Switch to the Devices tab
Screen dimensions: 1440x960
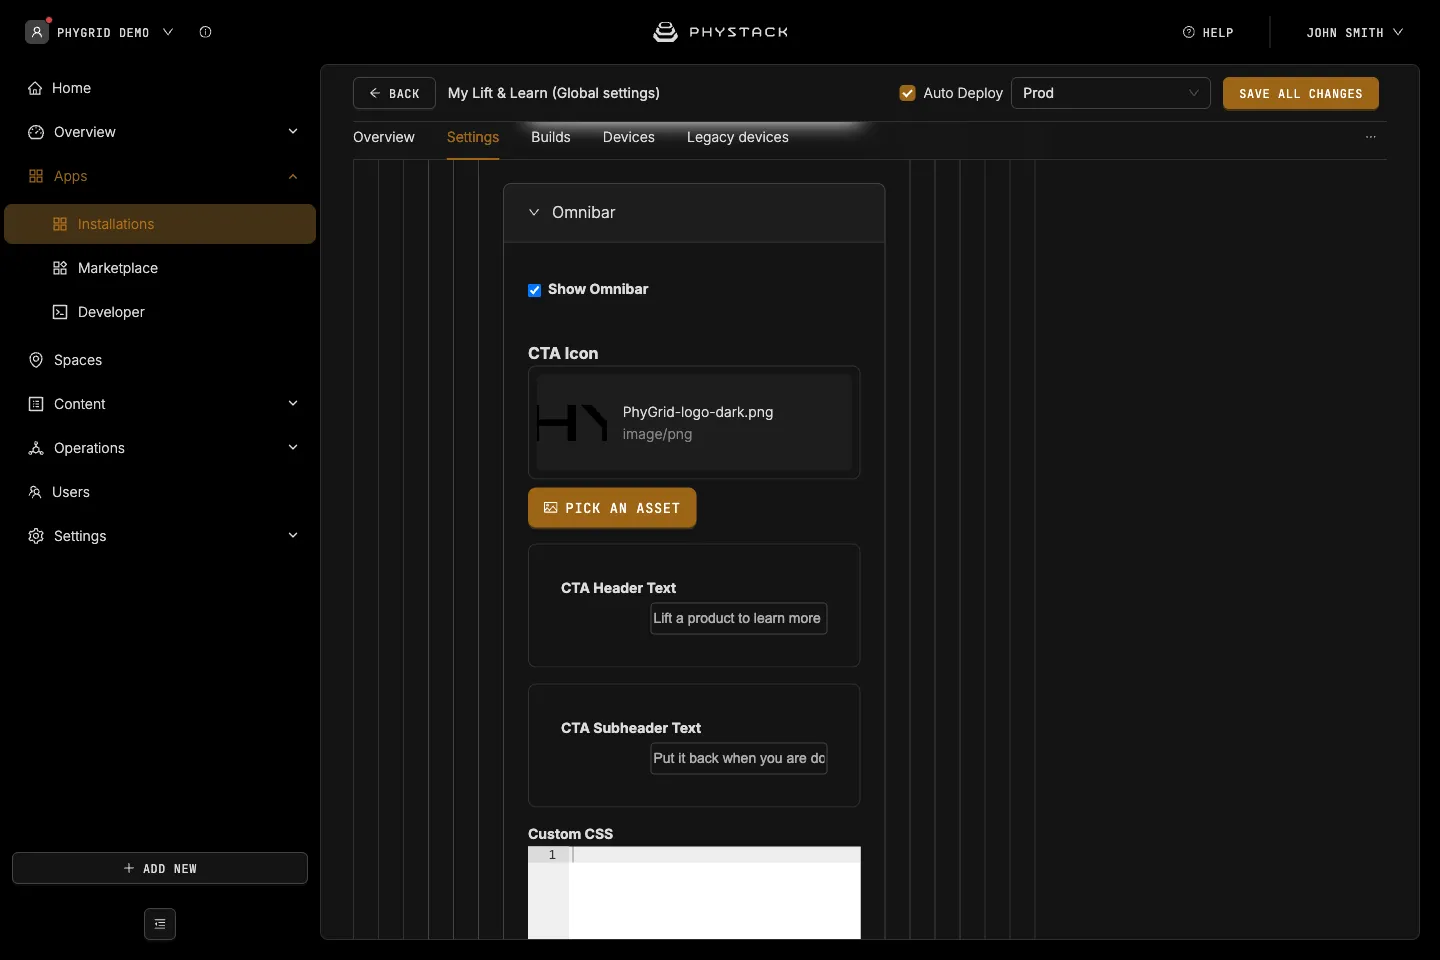[629, 137]
